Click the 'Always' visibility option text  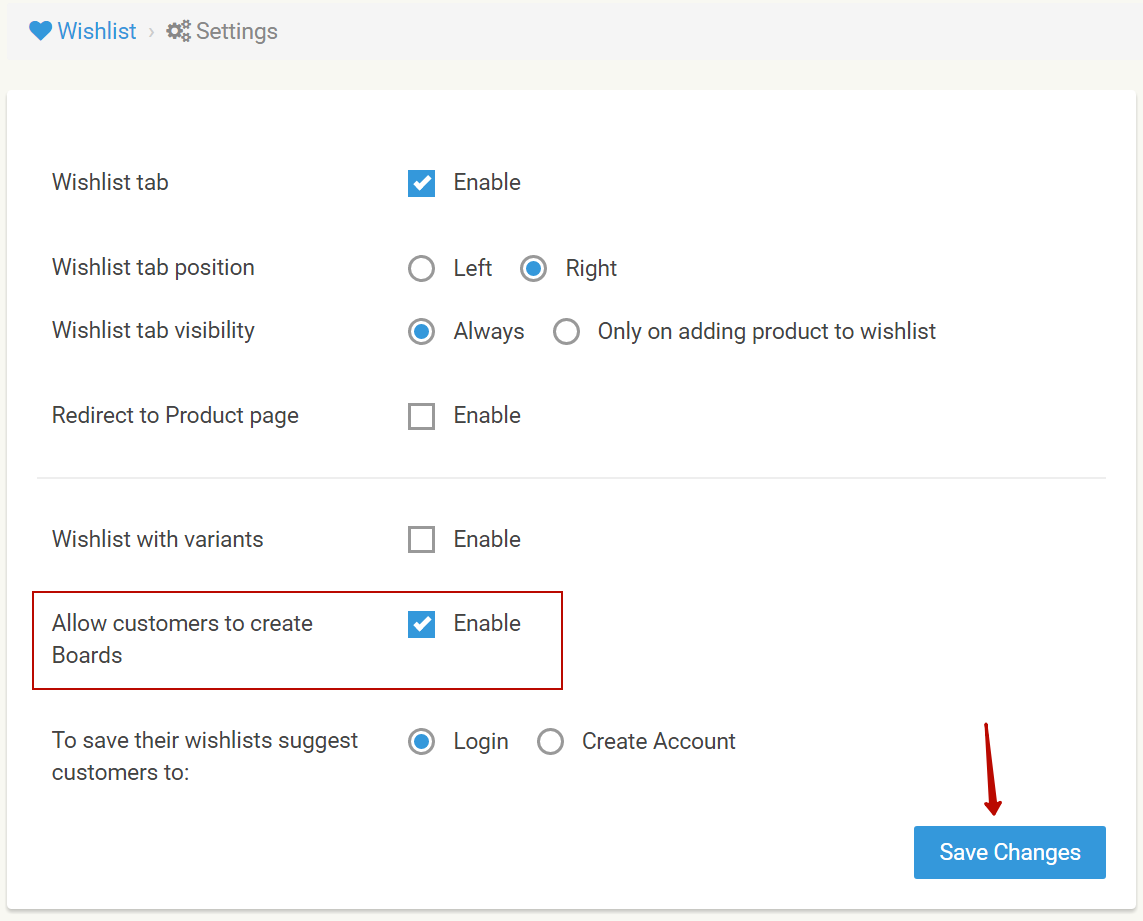coord(488,332)
